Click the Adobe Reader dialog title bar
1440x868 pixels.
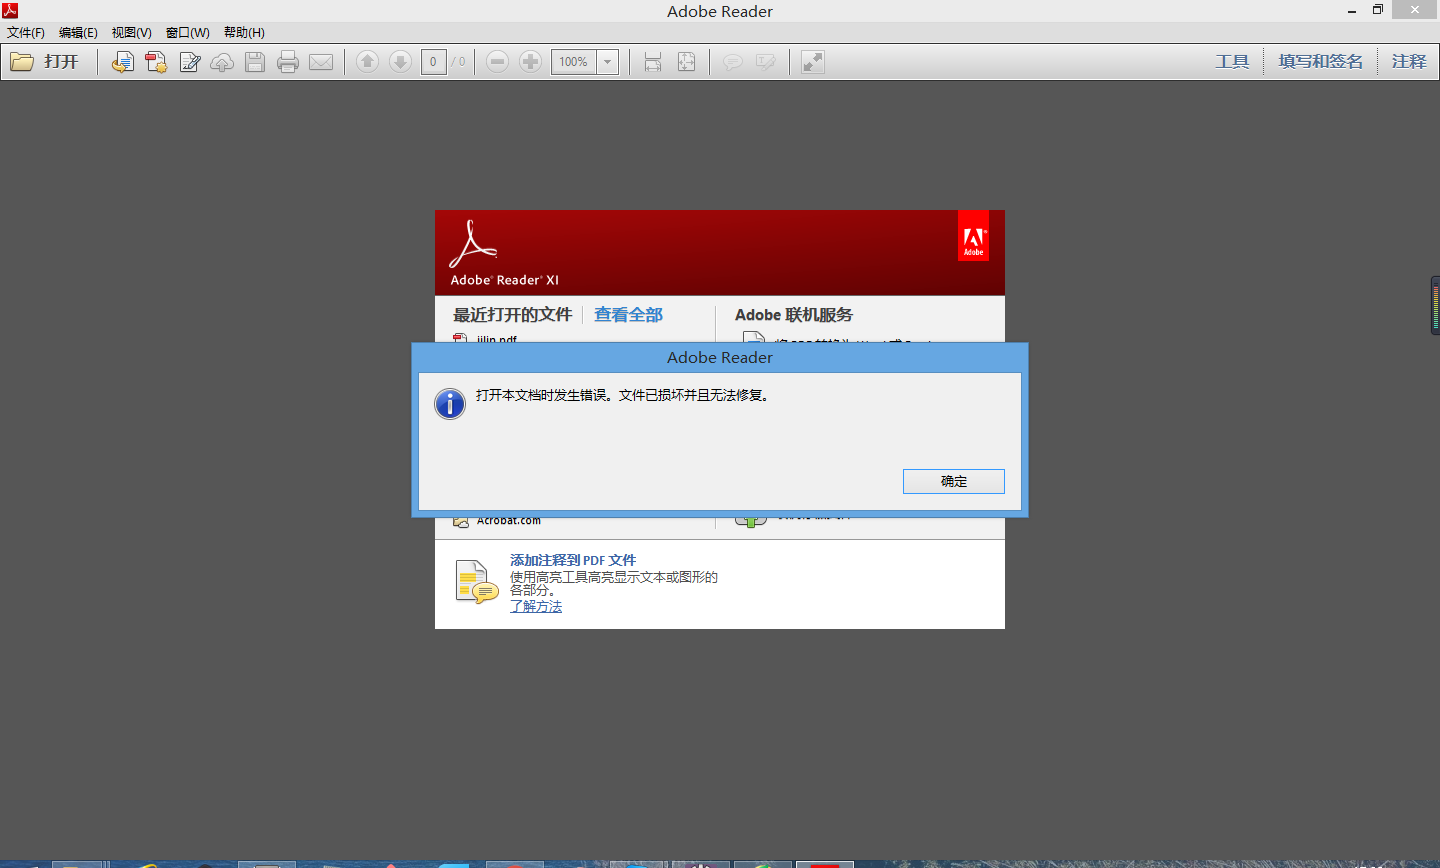pyautogui.click(x=720, y=358)
